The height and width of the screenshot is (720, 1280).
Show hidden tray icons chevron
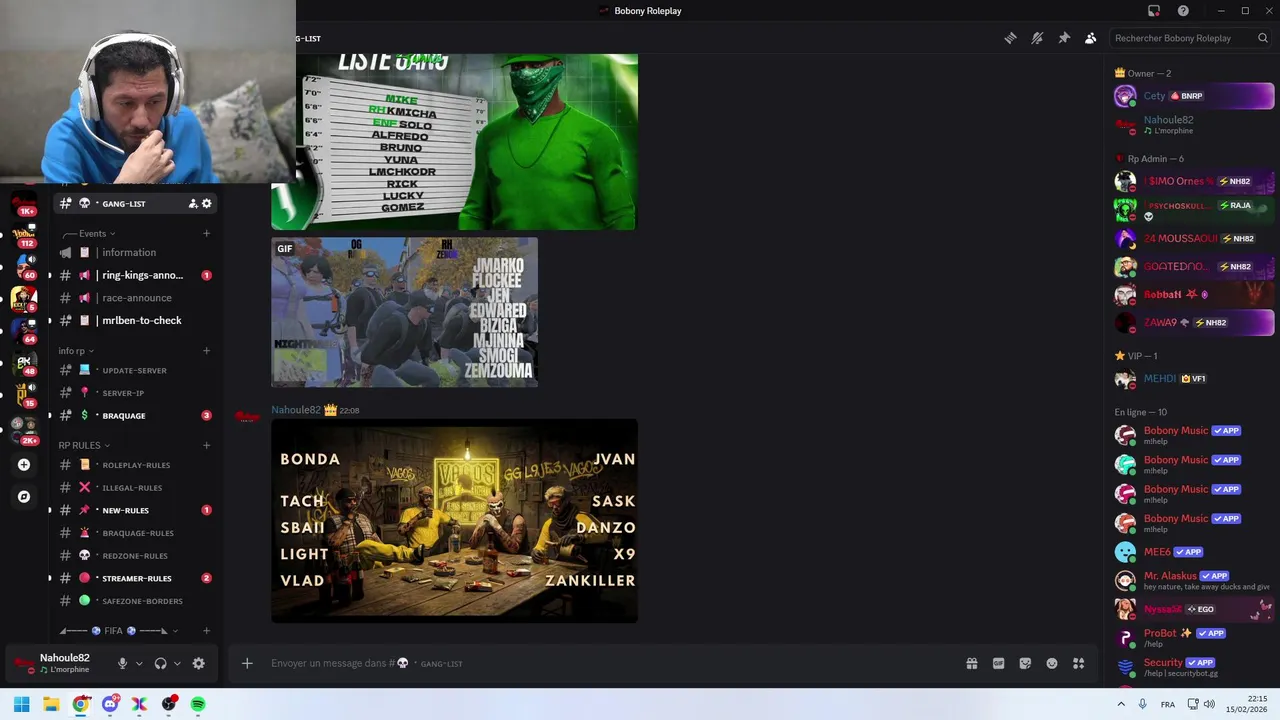[1121, 704]
